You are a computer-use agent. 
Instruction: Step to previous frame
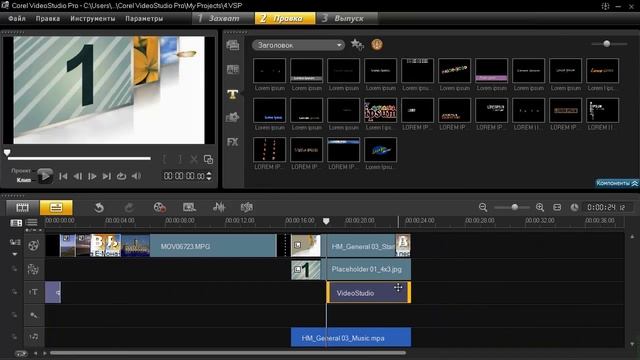click(78, 176)
